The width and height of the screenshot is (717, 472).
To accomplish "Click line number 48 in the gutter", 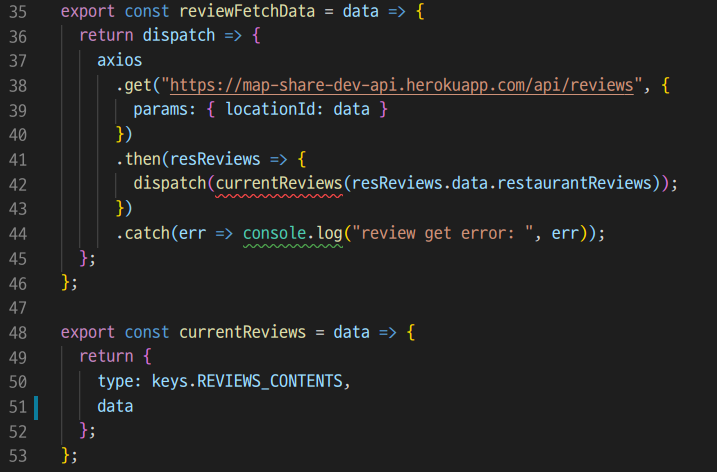I will [x=18, y=333].
